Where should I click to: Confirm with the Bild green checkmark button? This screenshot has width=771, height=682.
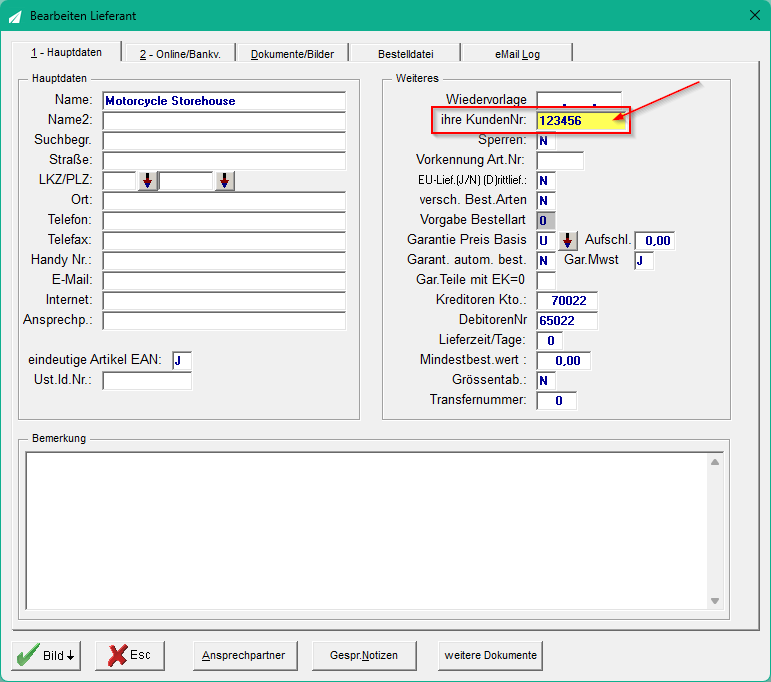point(46,655)
